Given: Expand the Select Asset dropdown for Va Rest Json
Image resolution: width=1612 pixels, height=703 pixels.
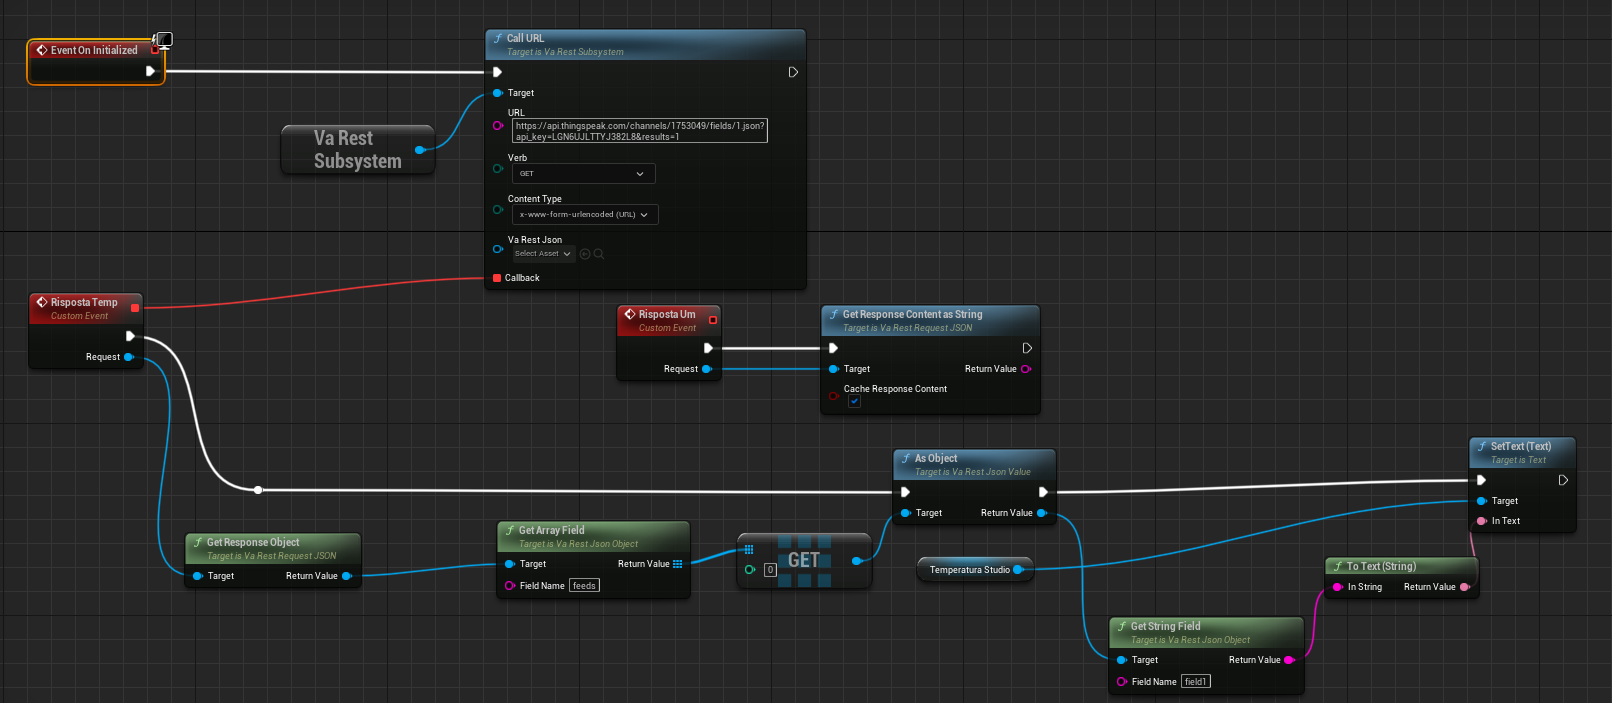Looking at the screenshot, I should pyautogui.click(x=543, y=254).
